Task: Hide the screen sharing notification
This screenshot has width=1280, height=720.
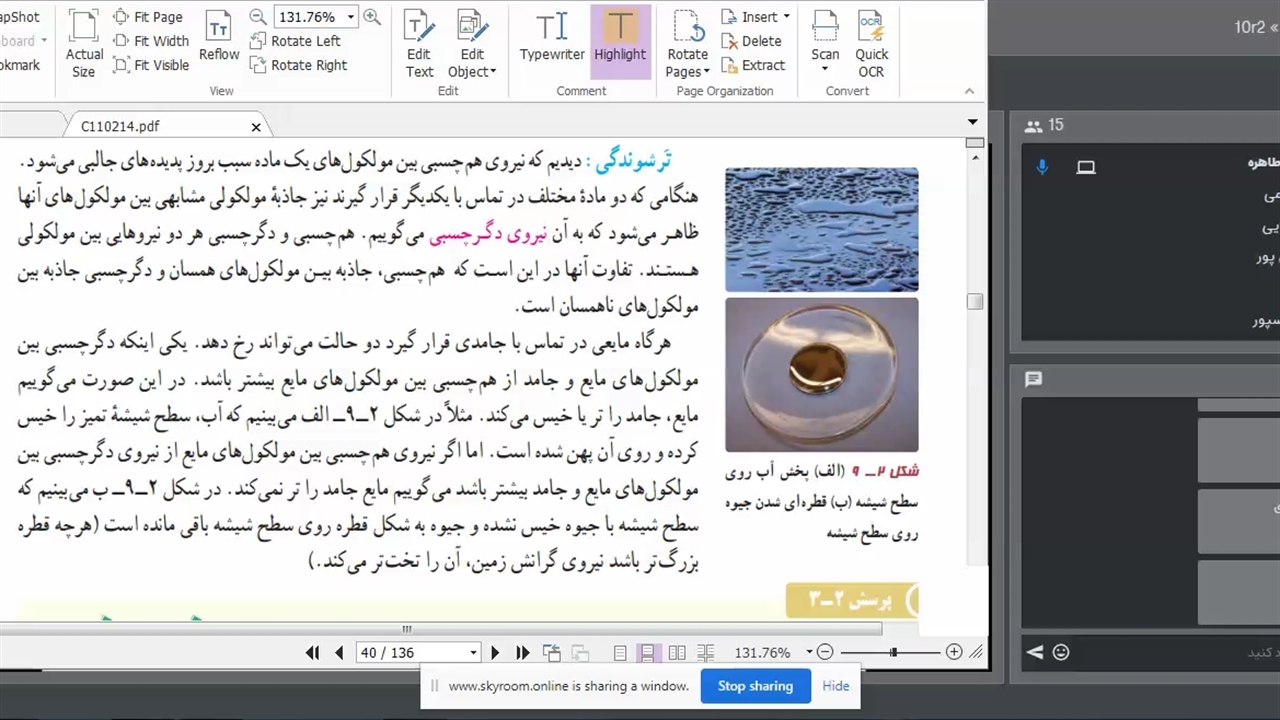Action: [x=835, y=686]
